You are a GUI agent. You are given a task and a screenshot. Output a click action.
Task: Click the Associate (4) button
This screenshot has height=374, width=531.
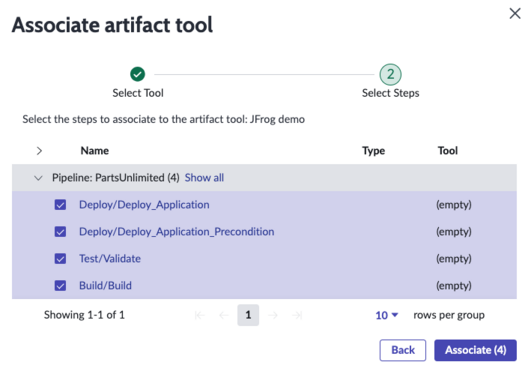(475, 350)
